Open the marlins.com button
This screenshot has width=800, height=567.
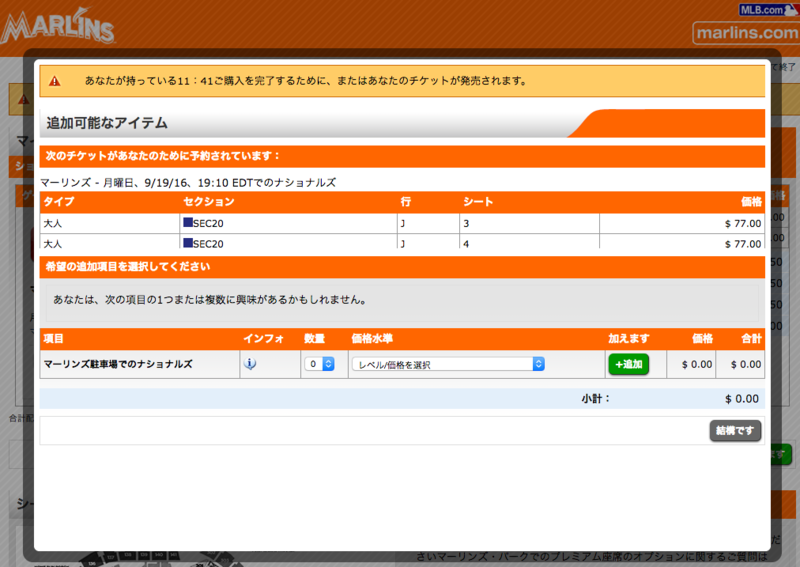click(x=747, y=33)
